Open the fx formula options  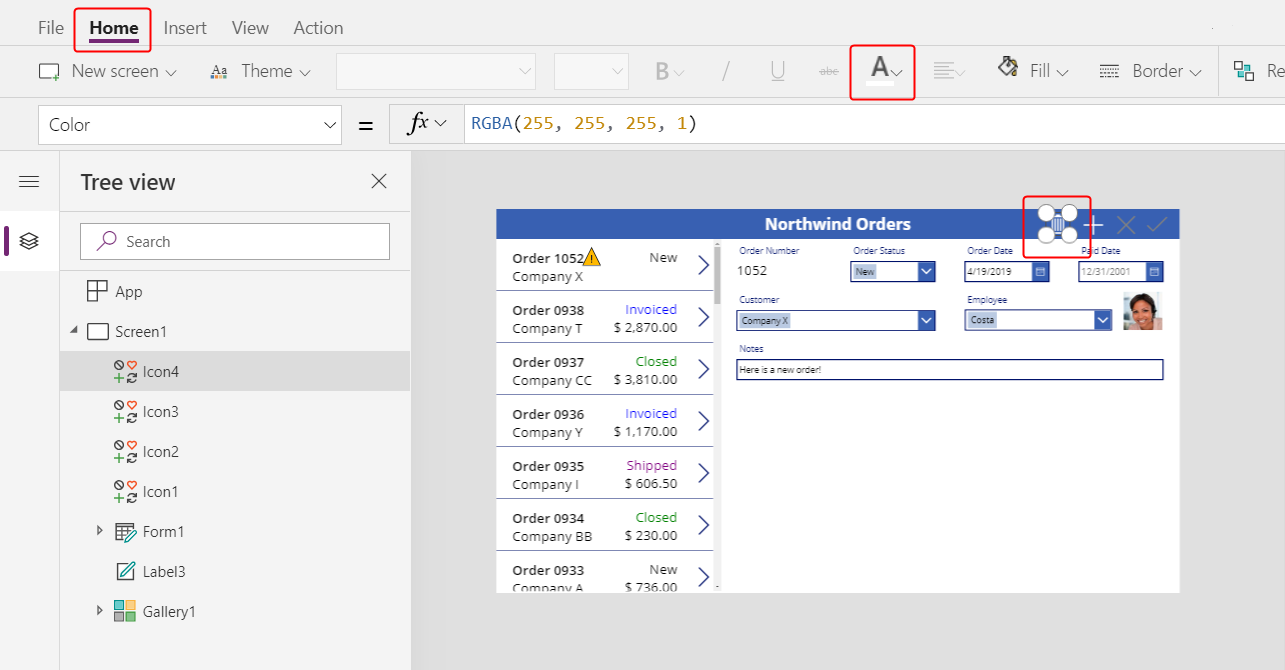427,124
